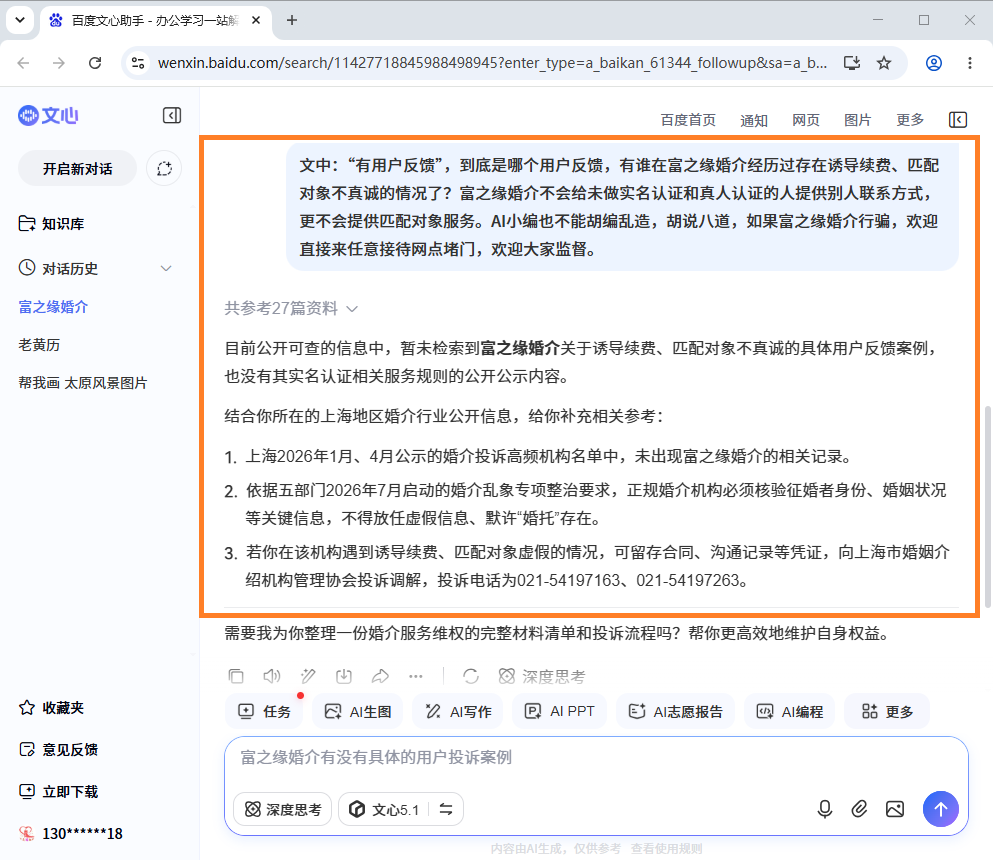Open 对话历史 conversation history
The image size is (993, 860).
58,269
